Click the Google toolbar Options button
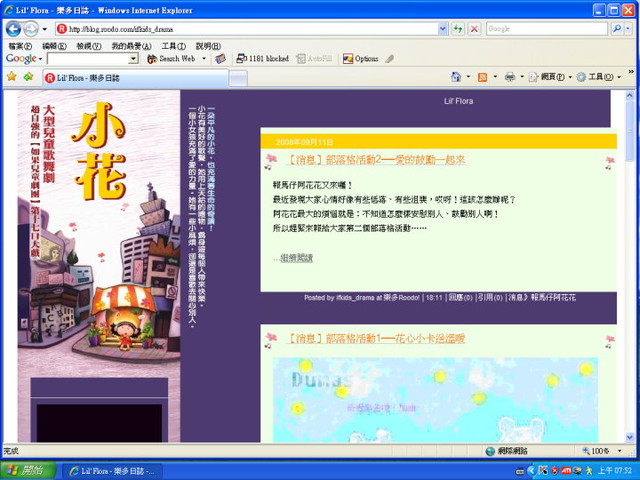Viewport: 640px width, 480px height. click(361, 59)
